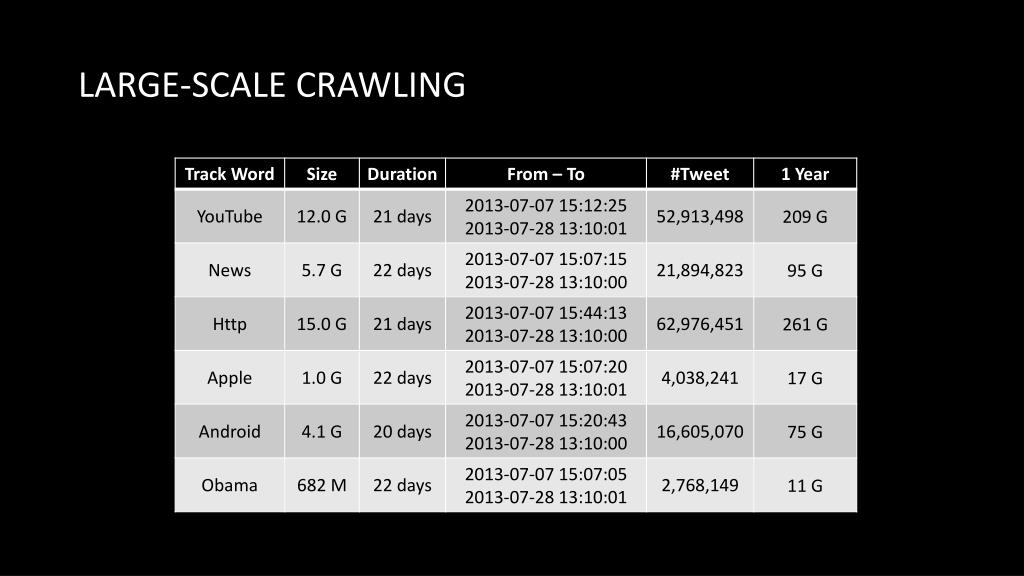Select the Http track word cell
1024x576 pixels.
(229, 324)
